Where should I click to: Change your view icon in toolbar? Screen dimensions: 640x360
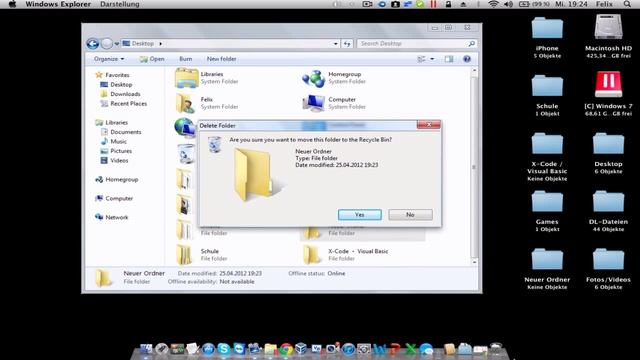click(422, 59)
